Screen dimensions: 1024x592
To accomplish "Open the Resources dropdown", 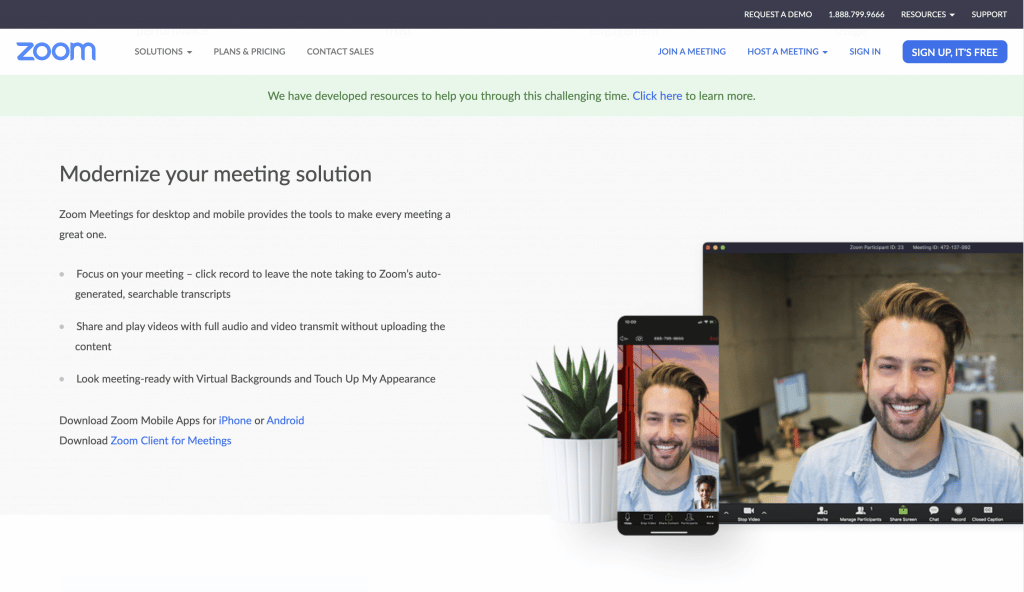I will pyautogui.click(x=927, y=14).
